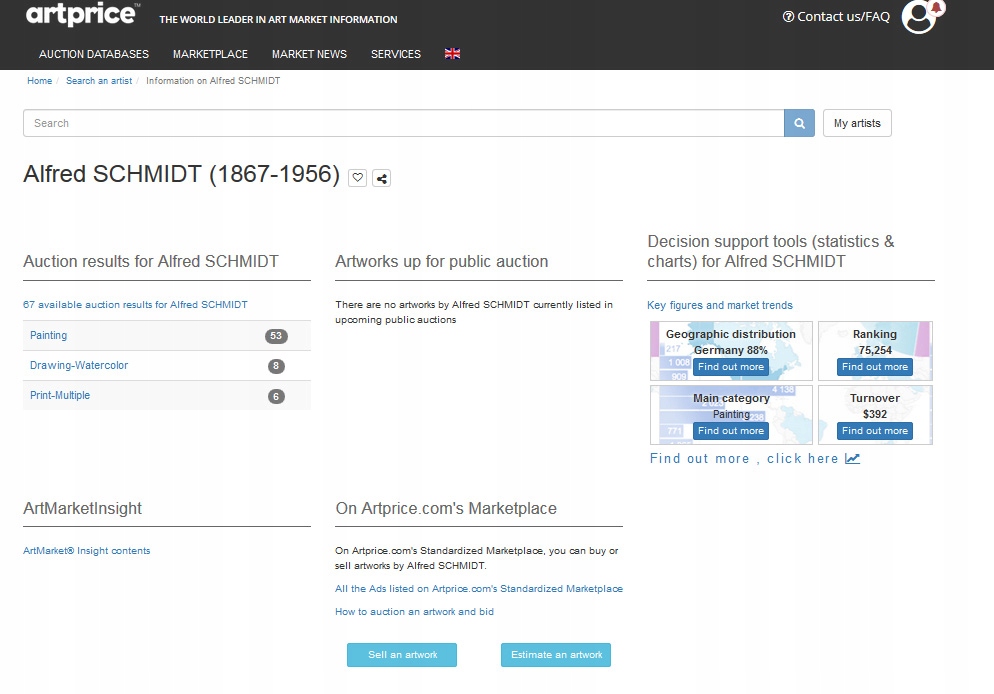The image size is (994, 694).
Task: Click the chart icon after 'click here'
Action: [x=853, y=458]
